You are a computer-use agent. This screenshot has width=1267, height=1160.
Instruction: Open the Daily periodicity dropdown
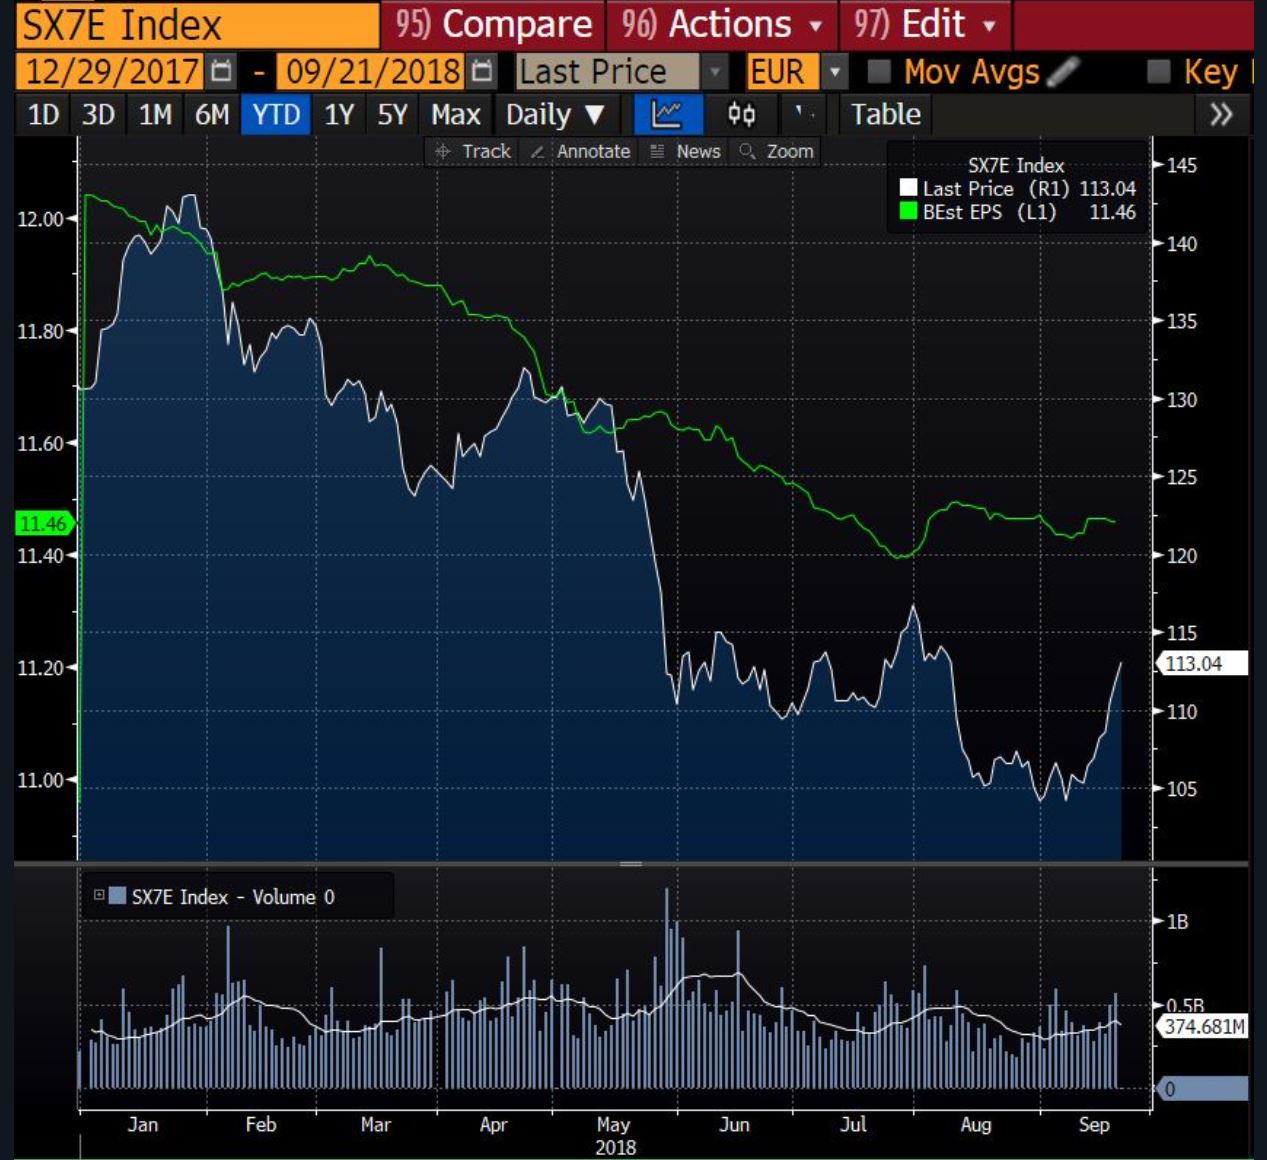[x=556, y=115]
